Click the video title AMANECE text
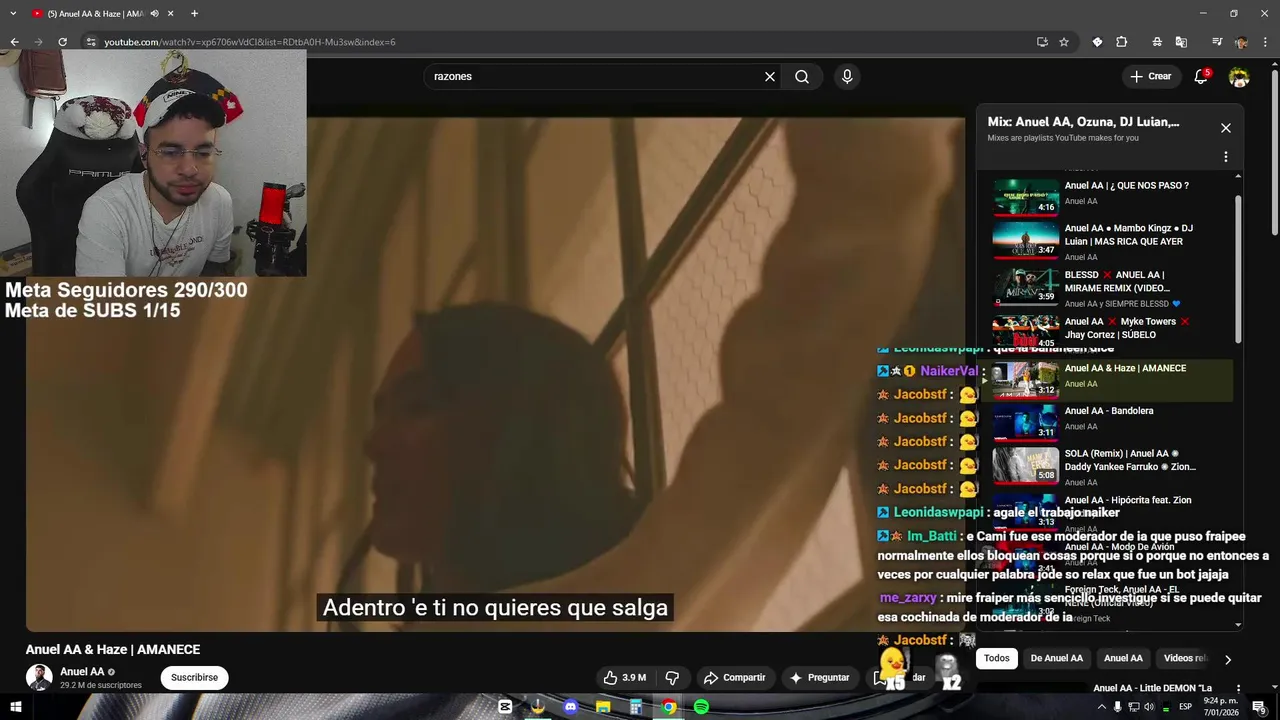 pyautogui.click(x=113, y=649)
